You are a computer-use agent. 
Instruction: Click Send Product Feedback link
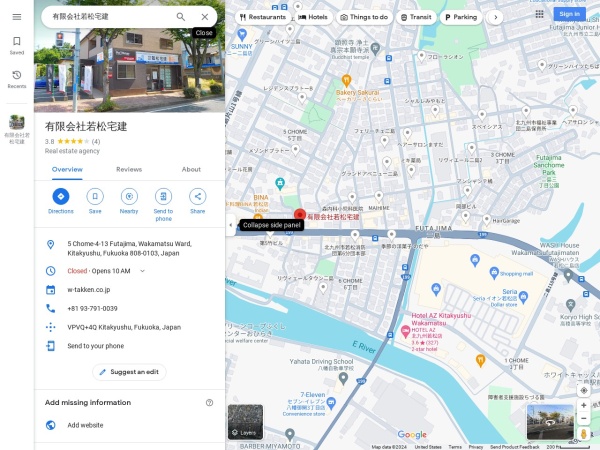point(514,447)
